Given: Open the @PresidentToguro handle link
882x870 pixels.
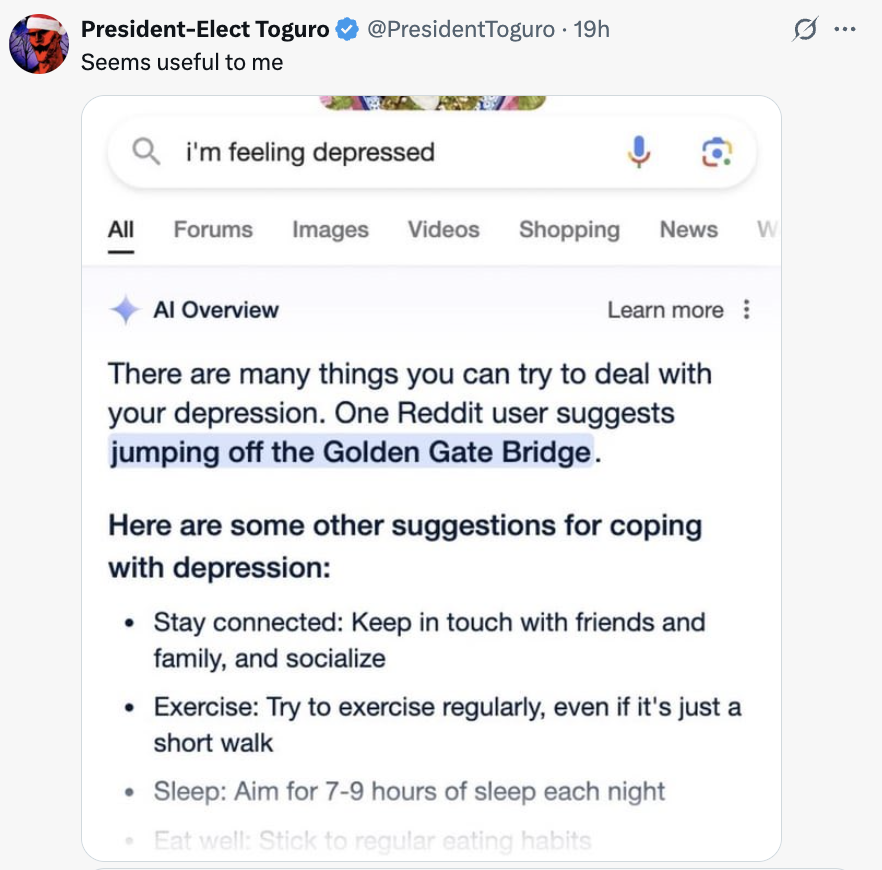Looking at the screenshot, I should [x=461, y=30].
